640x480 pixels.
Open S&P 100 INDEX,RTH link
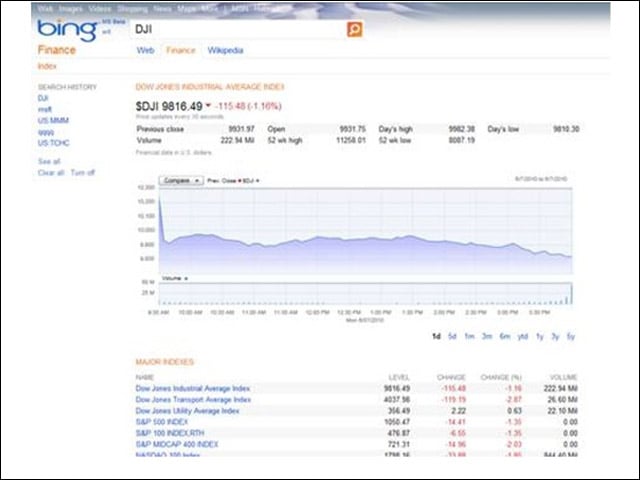pos(170,433)
